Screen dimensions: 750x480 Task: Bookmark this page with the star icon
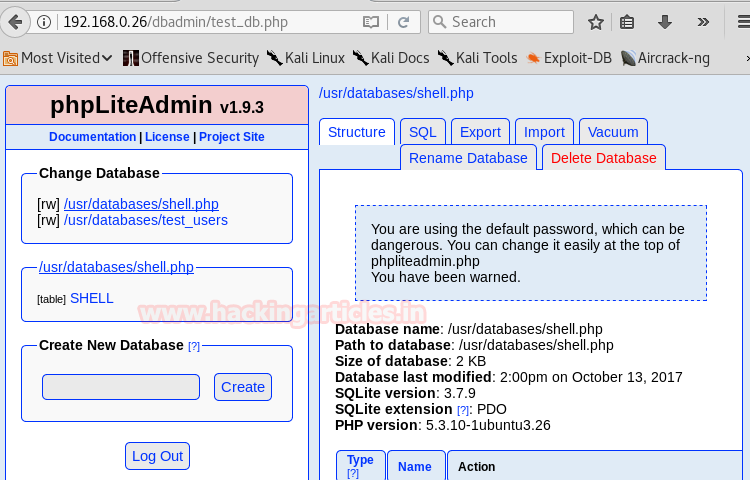pos(596,22)
